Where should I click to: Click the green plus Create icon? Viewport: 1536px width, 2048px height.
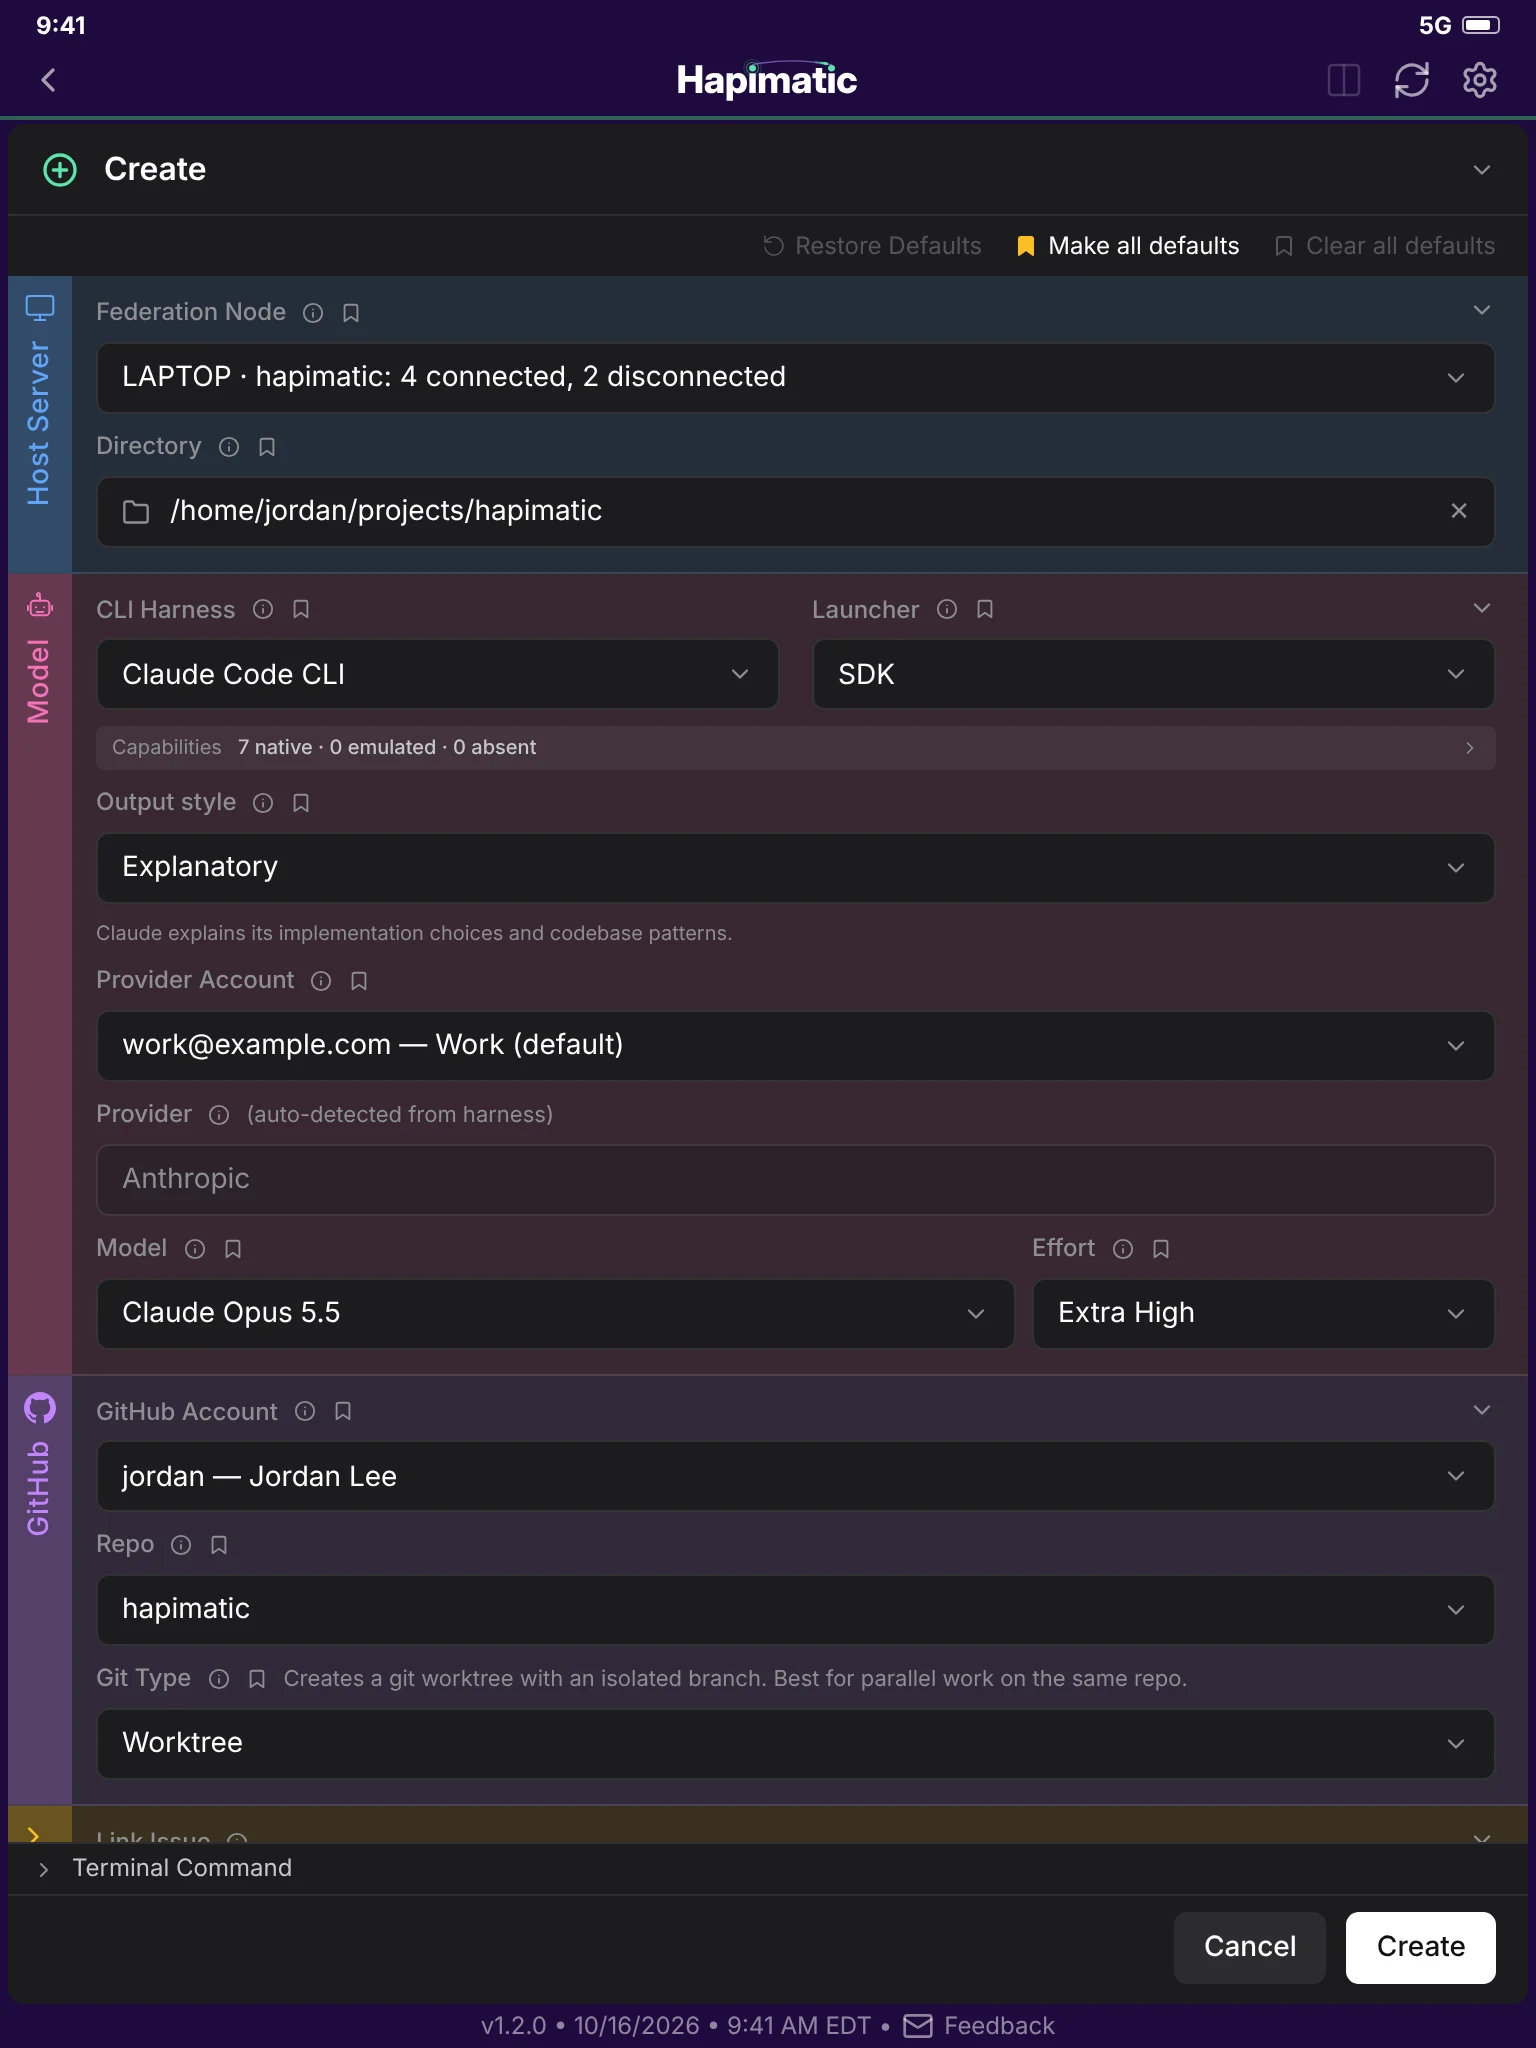pyautogui.click(x=60, y=170)
